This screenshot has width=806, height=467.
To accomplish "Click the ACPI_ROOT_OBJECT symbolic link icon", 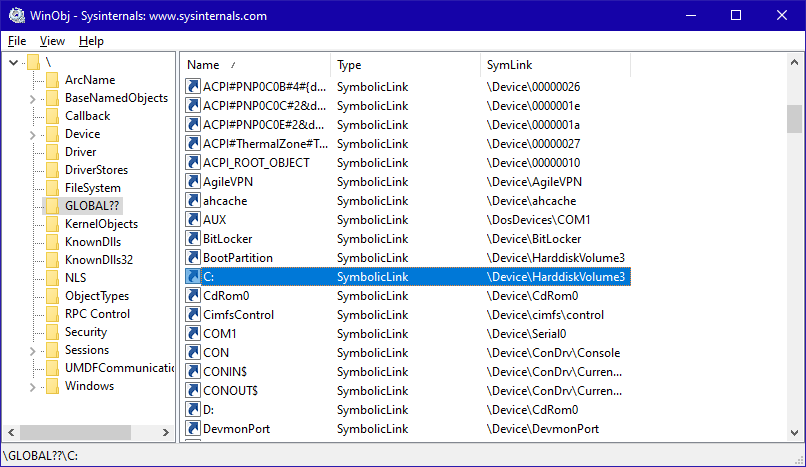I will (x=194, y=163).
